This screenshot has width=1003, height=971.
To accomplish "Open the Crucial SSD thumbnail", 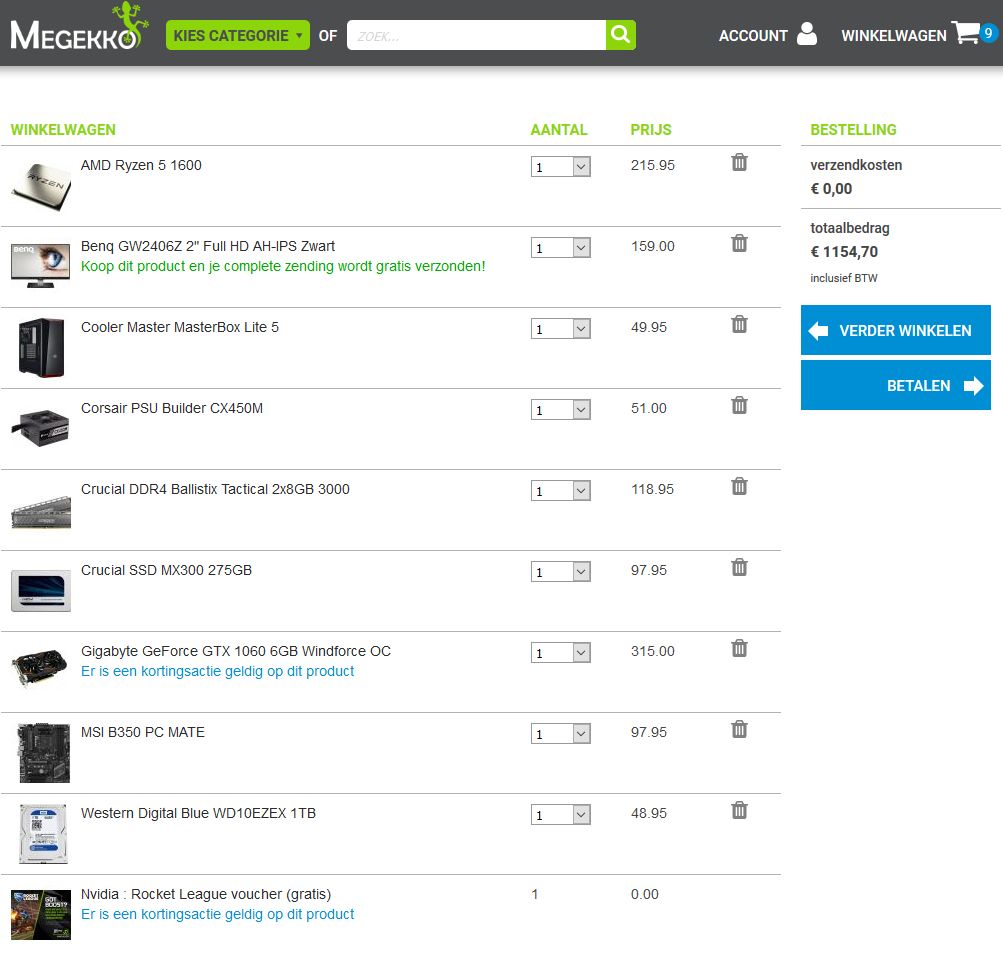I will 41,590.
